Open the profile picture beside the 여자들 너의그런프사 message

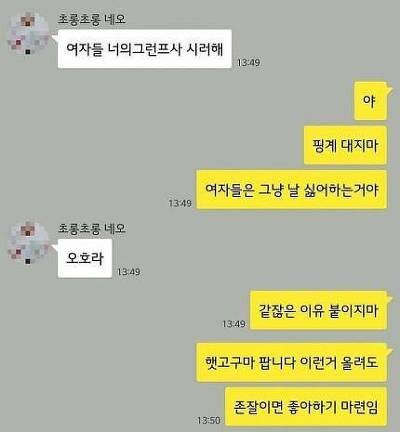pos(29,33)
